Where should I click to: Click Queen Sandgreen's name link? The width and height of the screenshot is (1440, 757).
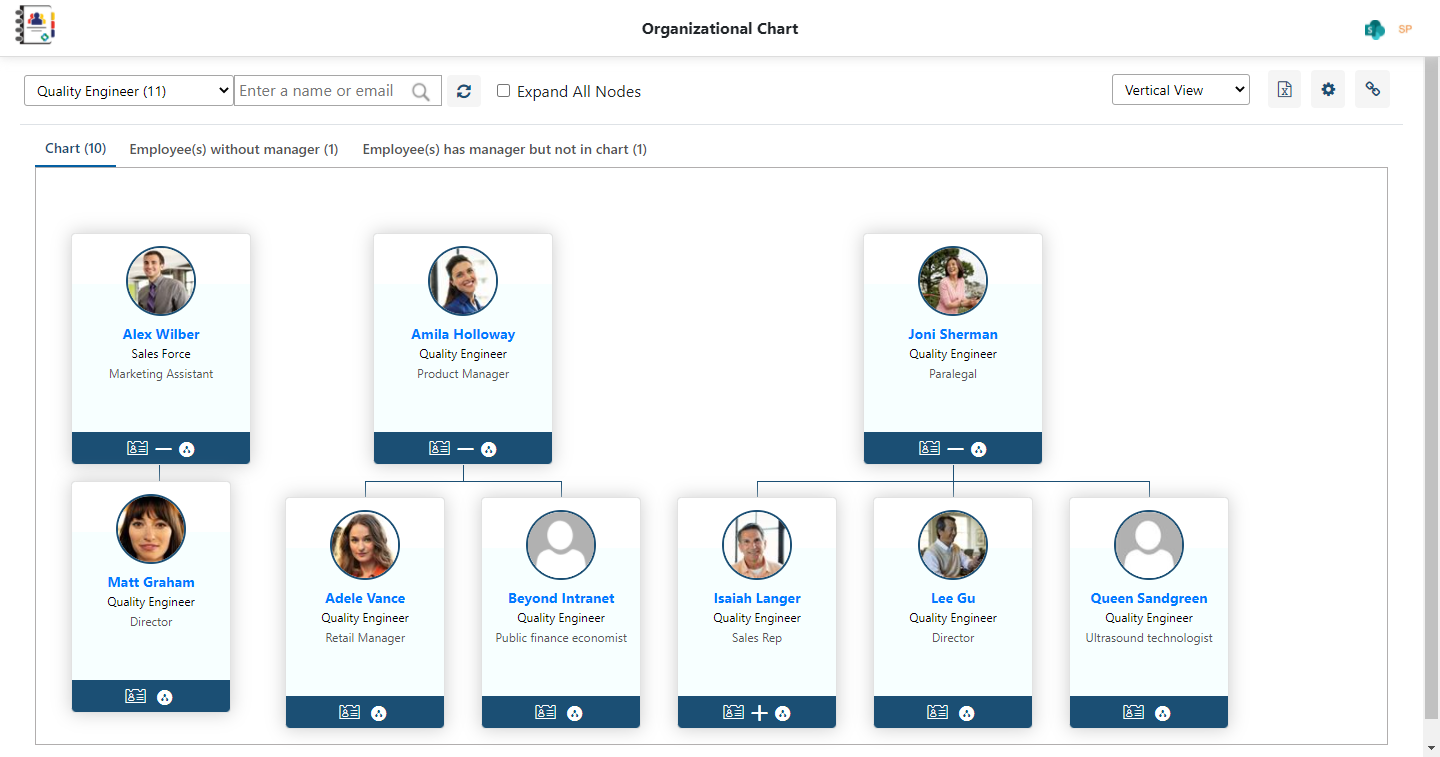pyautogui.click(x=1148, y=597)
